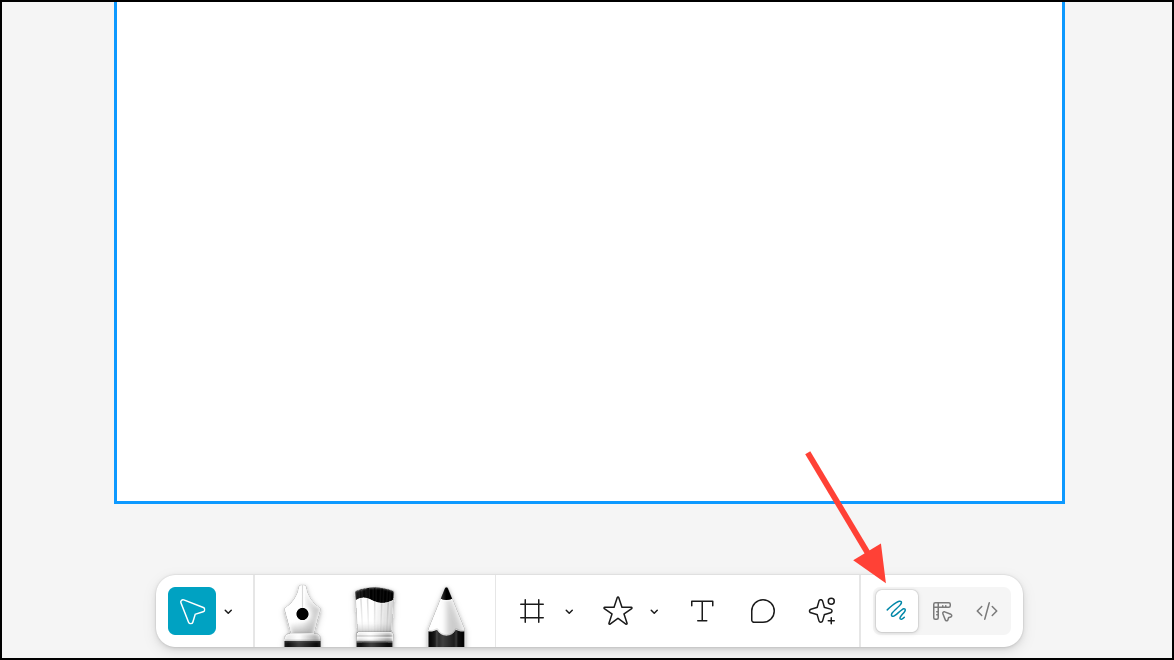
Task: Click the bottom edge of the selected frame
Action: 589,502
